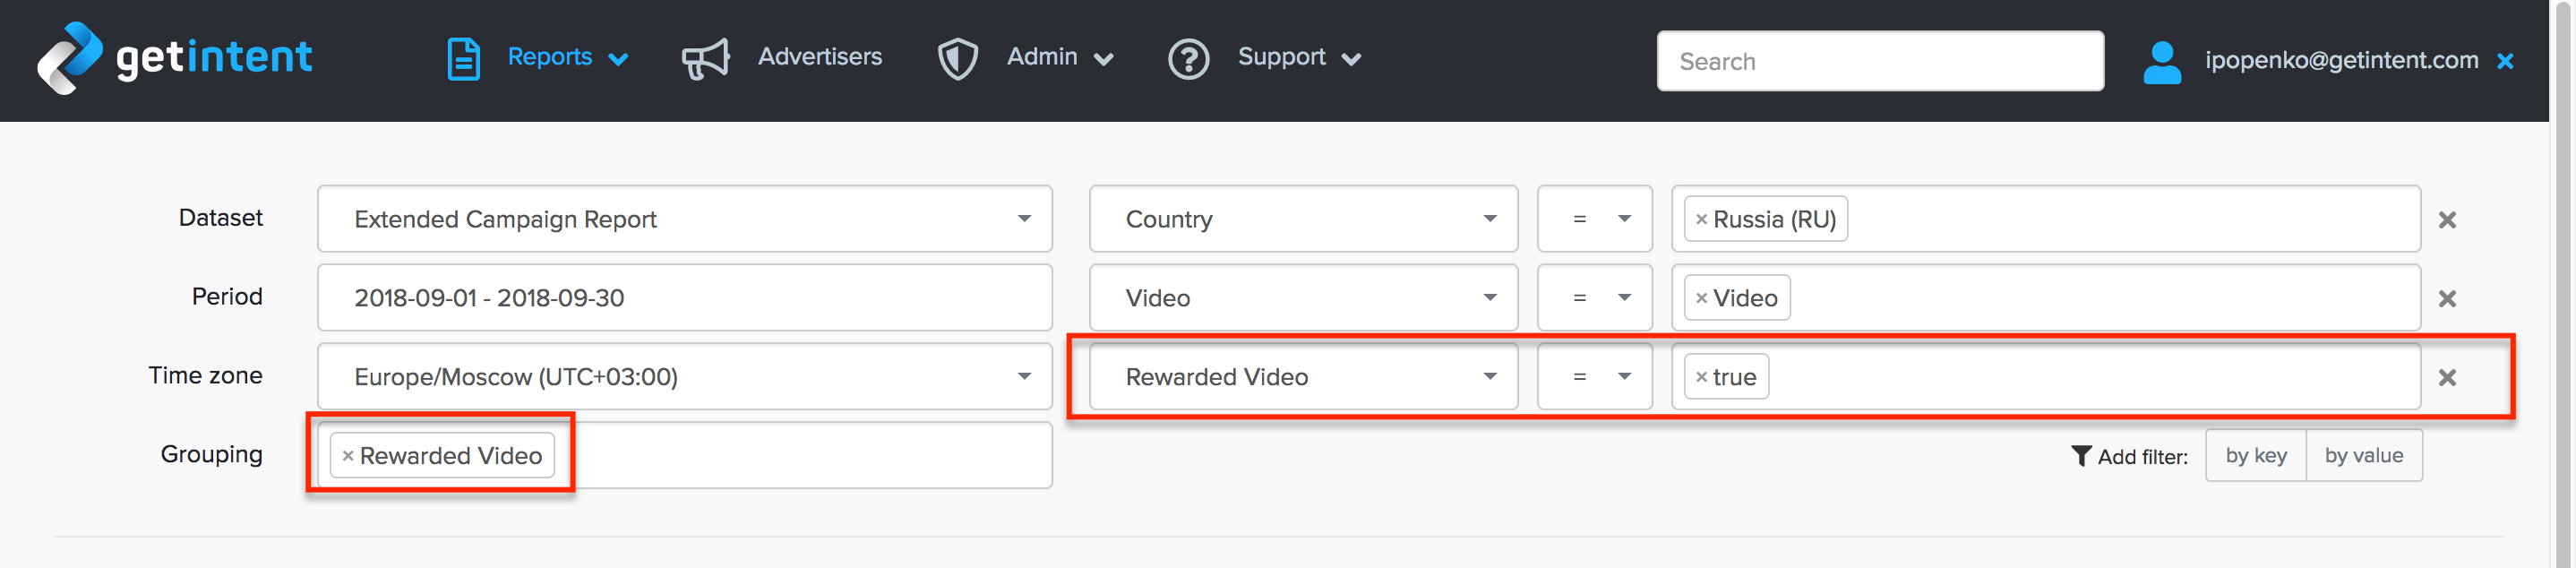Delete the Rewarded Video filter row
Screen dimensions: 2576x568
[x=2446, y=378]
